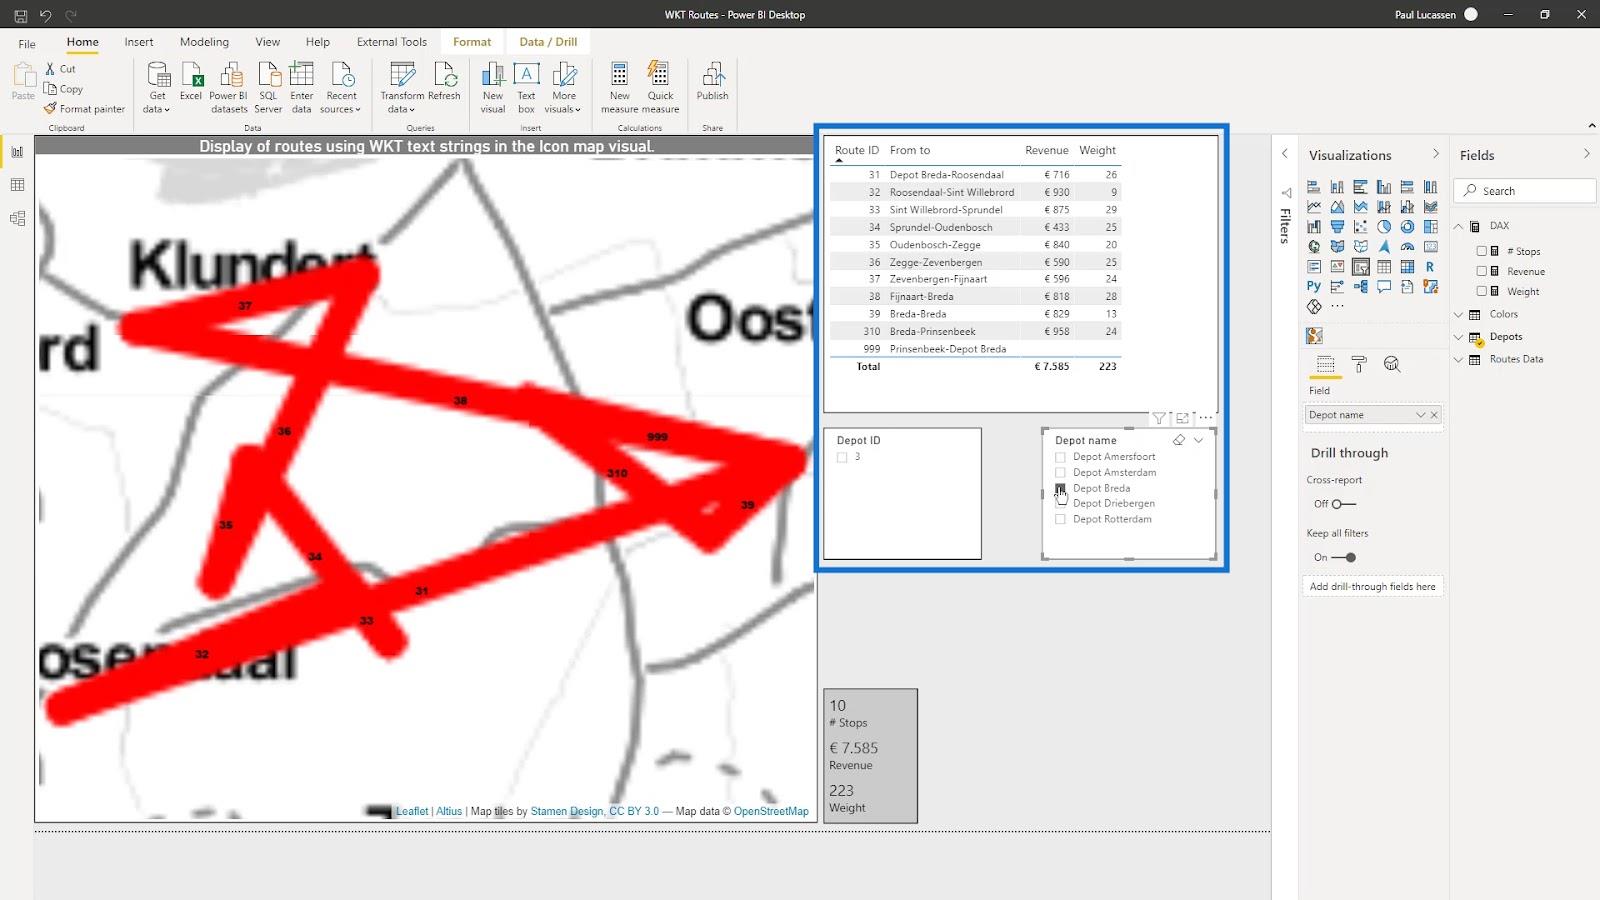Select the scatter chart visual

(x=1360, y=227)
